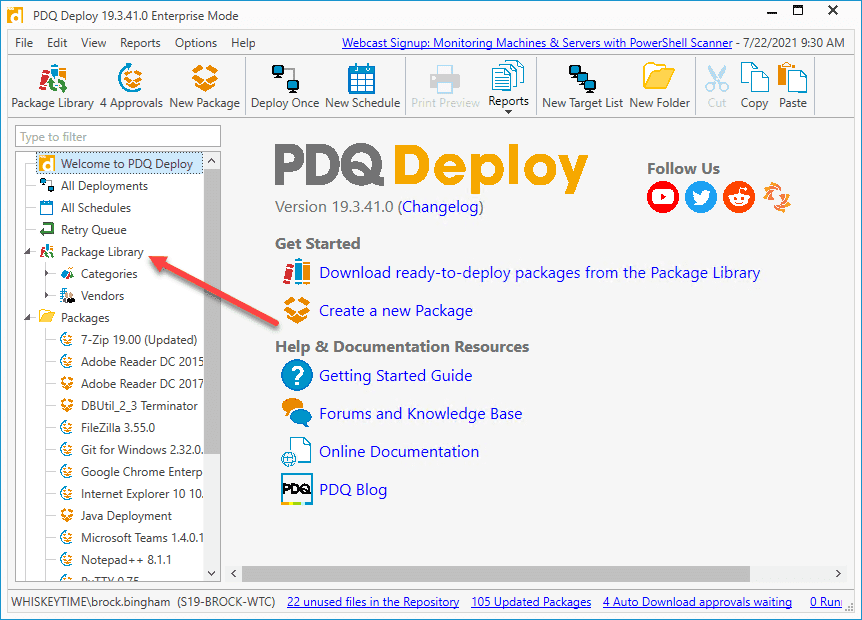This screenshot has width=862, height=620.
Task: Click Download ready-to-deploy packages link
Action: tap(539, 273)
